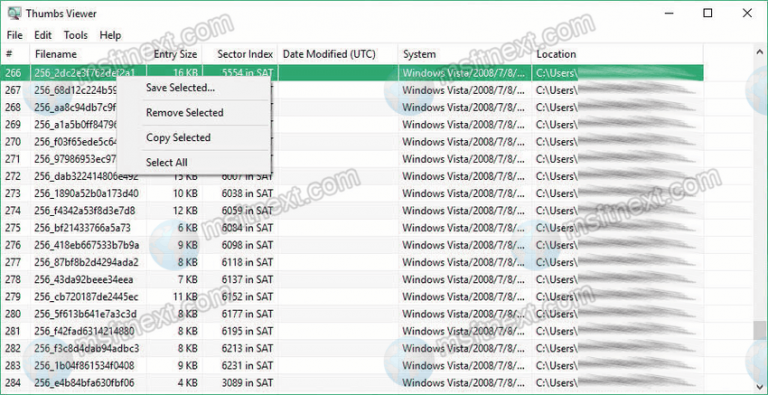Screen dimensions: 768x395
Task: Click row number 270
Action: pos(13,142)
